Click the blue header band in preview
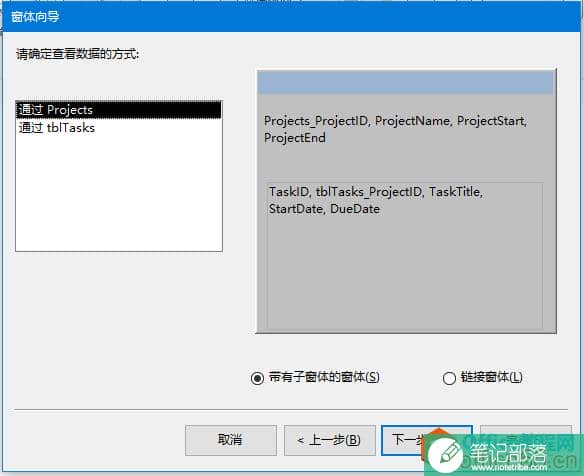This screenshot has height=476, width=584. pyautogui.click(x=405, y=82)
